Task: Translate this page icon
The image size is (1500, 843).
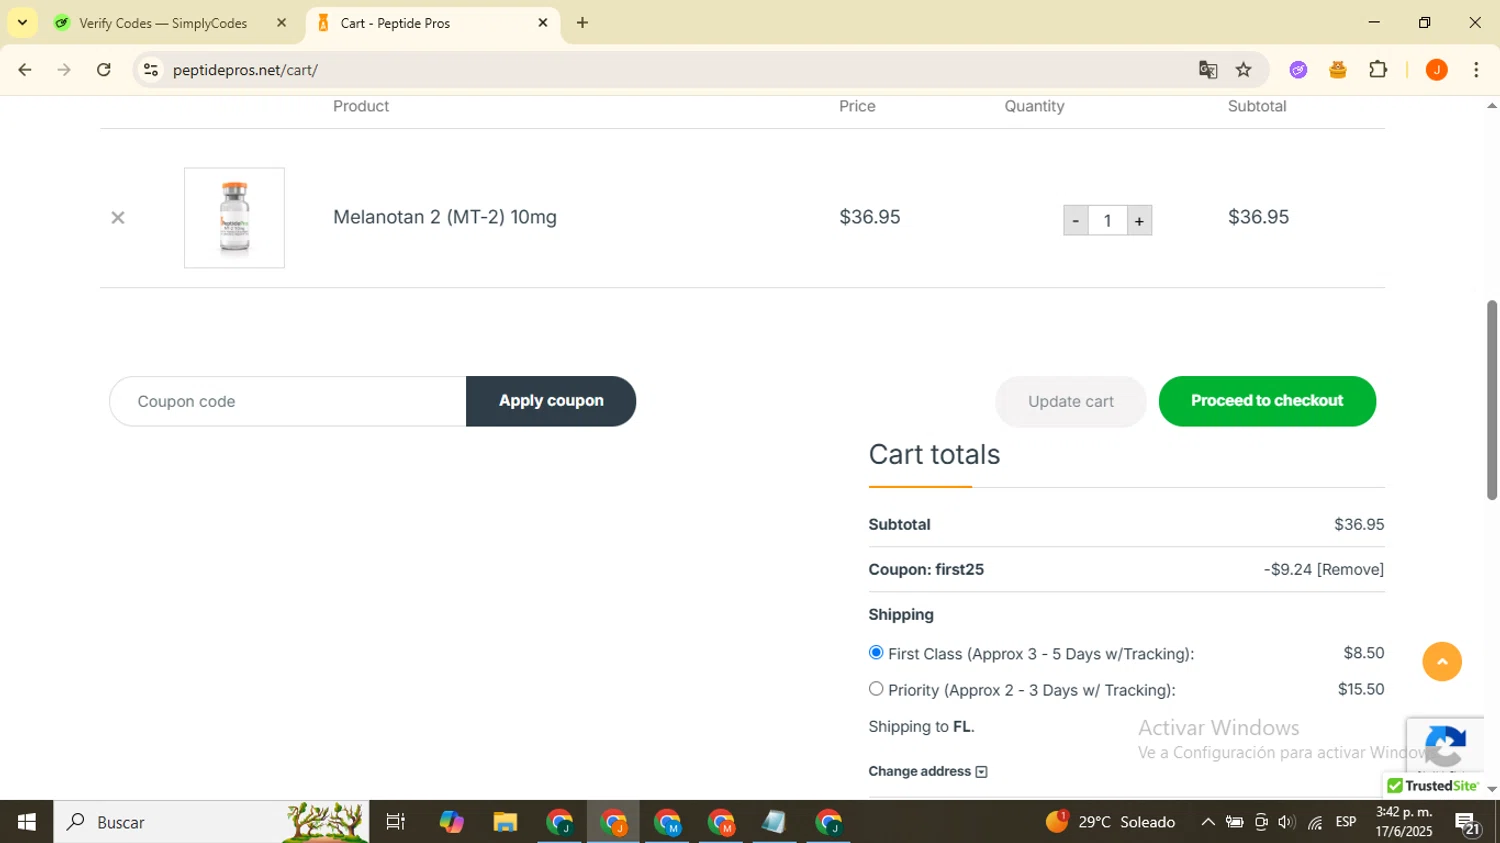Action: (1208, 70)
